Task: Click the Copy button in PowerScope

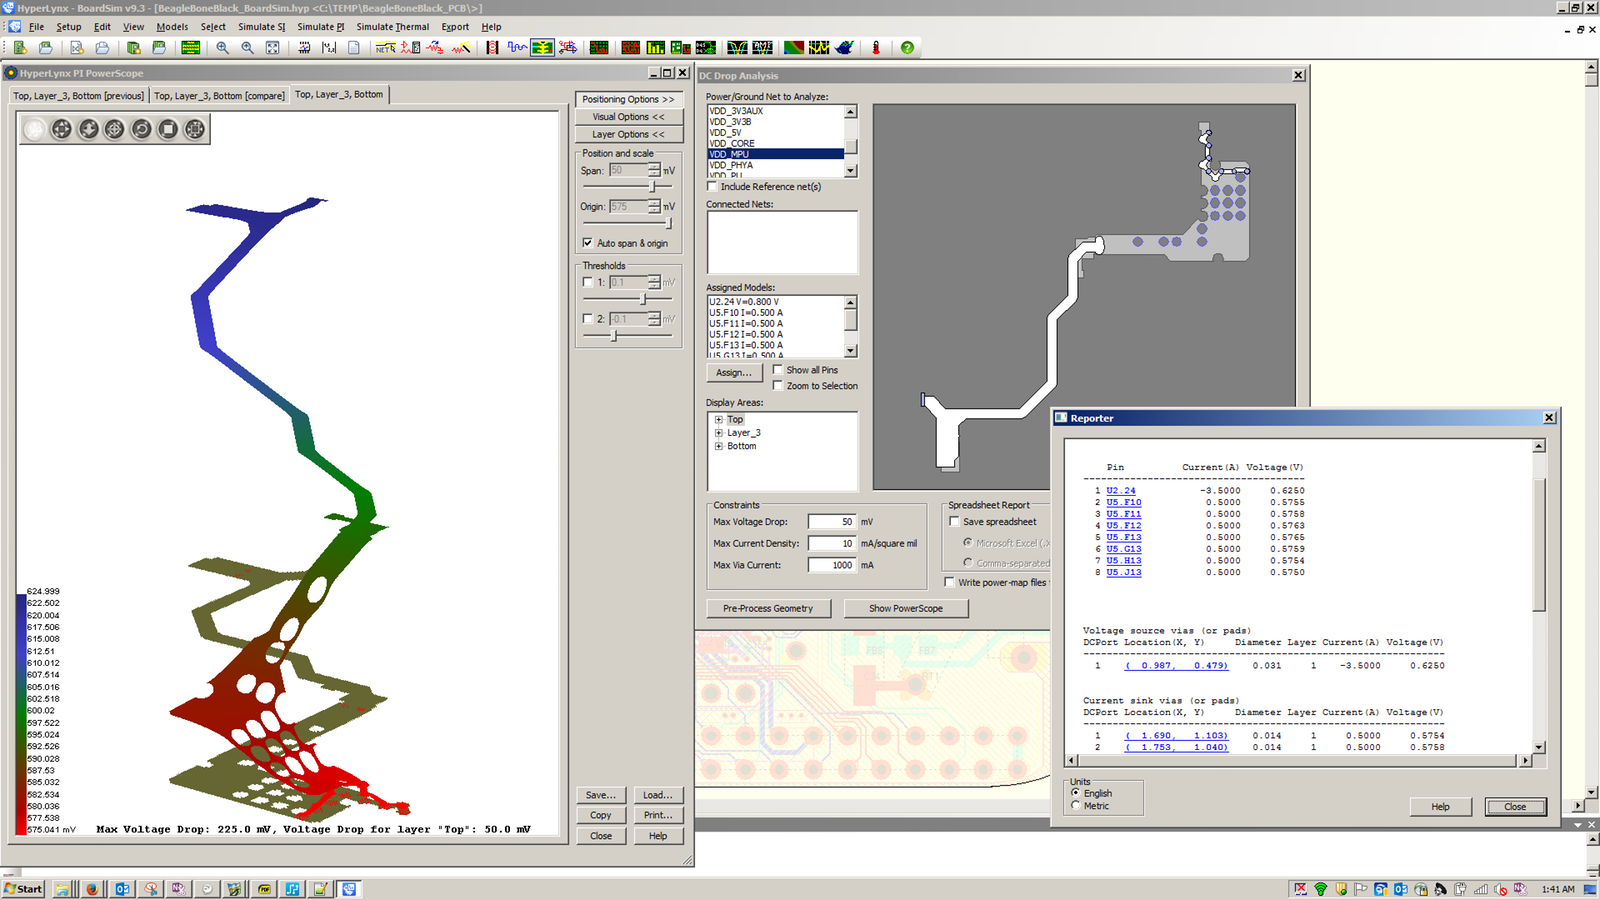Action: [x=601, y=815]
